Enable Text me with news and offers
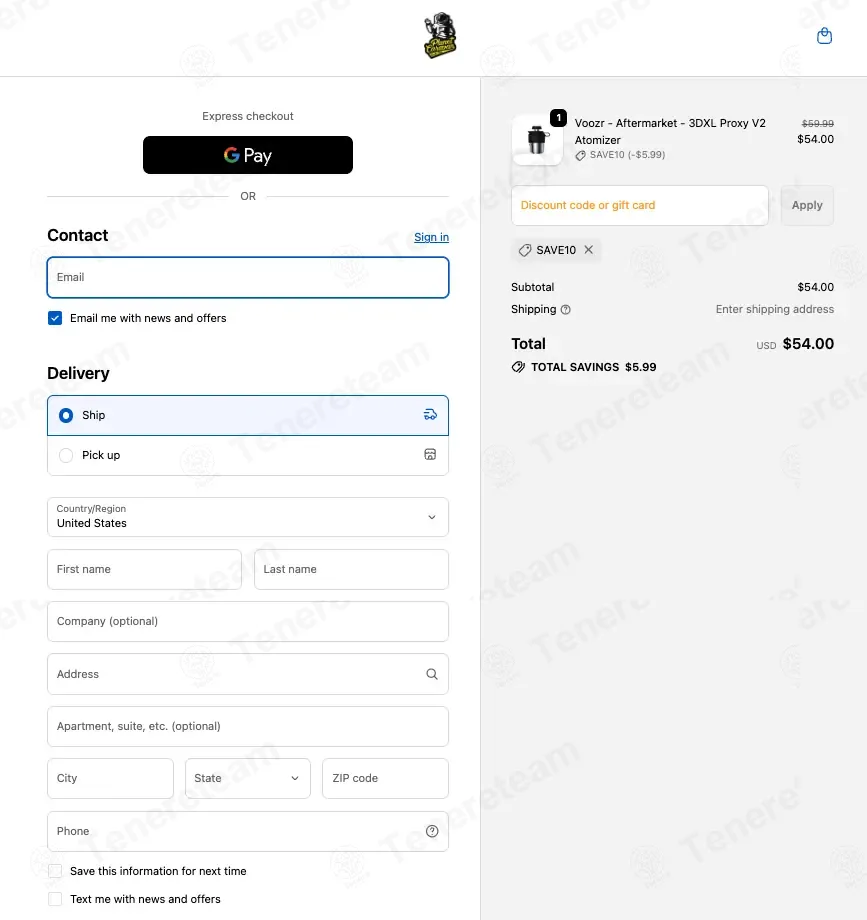The width and height of the screenshot is (867, 920). coord(55,899)
